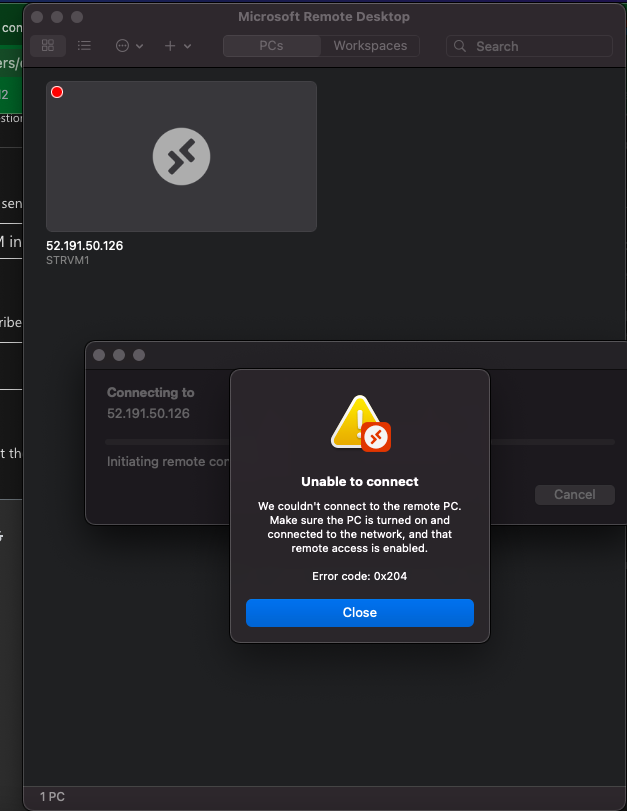Click the Error code: 0x204 text

pos(360,576)
